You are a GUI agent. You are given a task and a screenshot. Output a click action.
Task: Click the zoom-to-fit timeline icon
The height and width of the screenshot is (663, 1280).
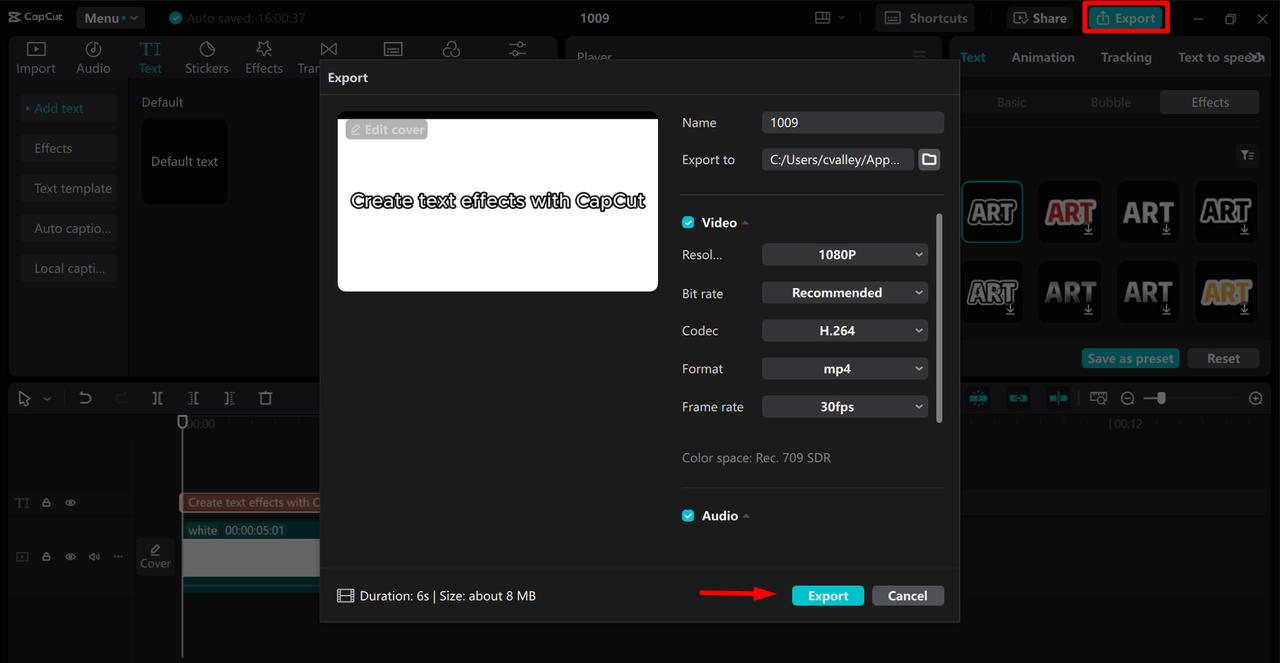click(1098, 398)
